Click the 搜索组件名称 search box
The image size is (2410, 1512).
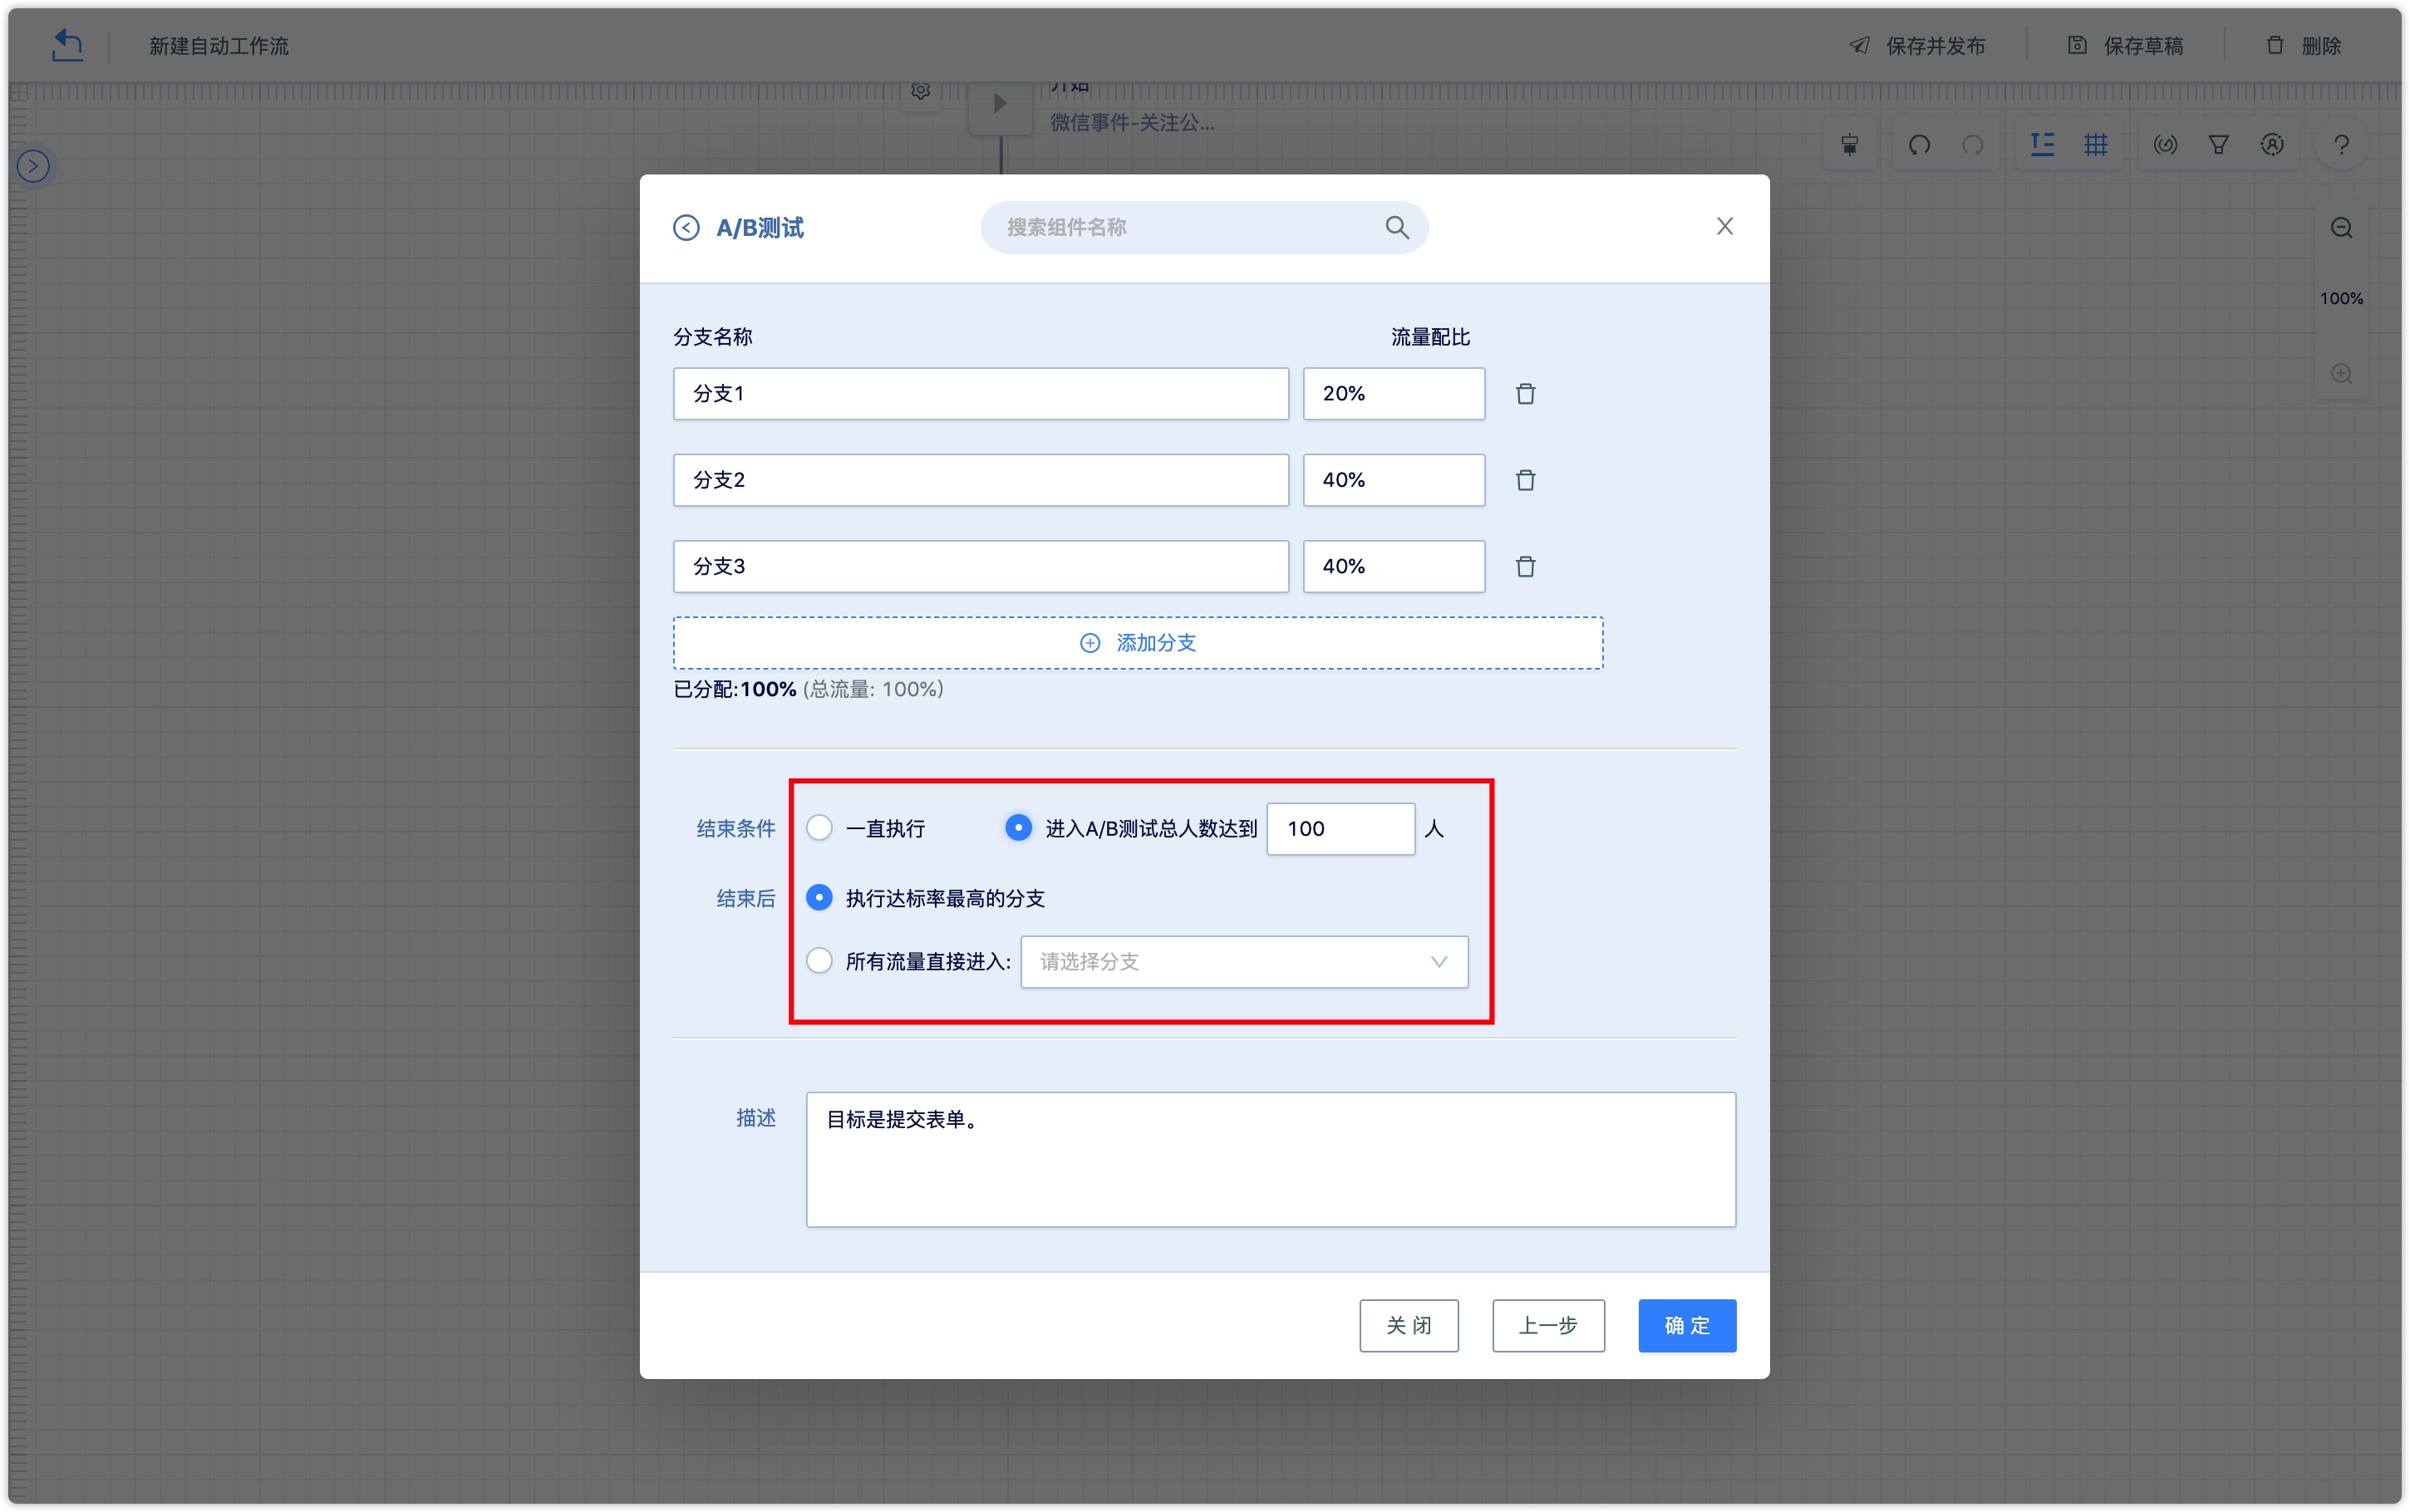point(1204,228)
